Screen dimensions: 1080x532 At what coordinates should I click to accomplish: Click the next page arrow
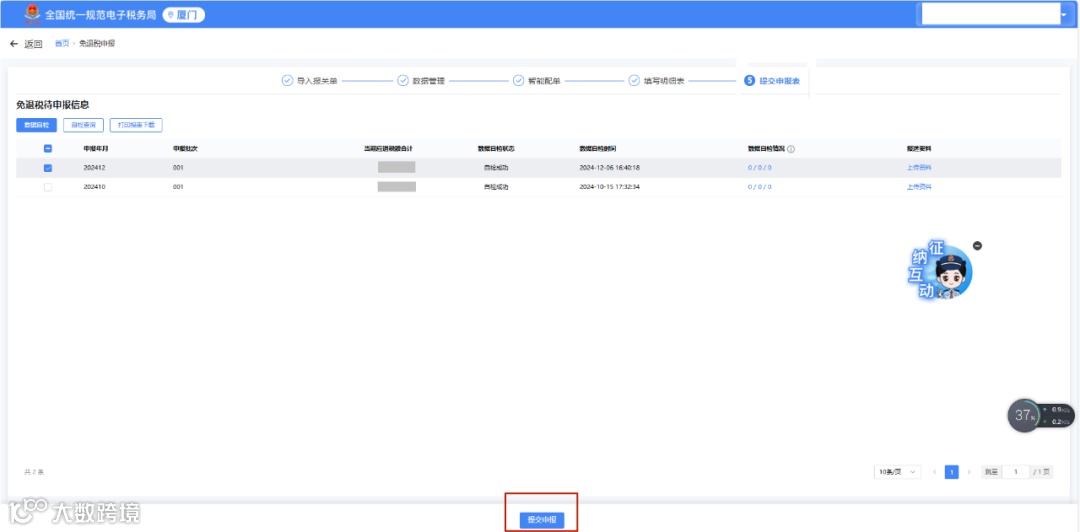coord(969,472)
